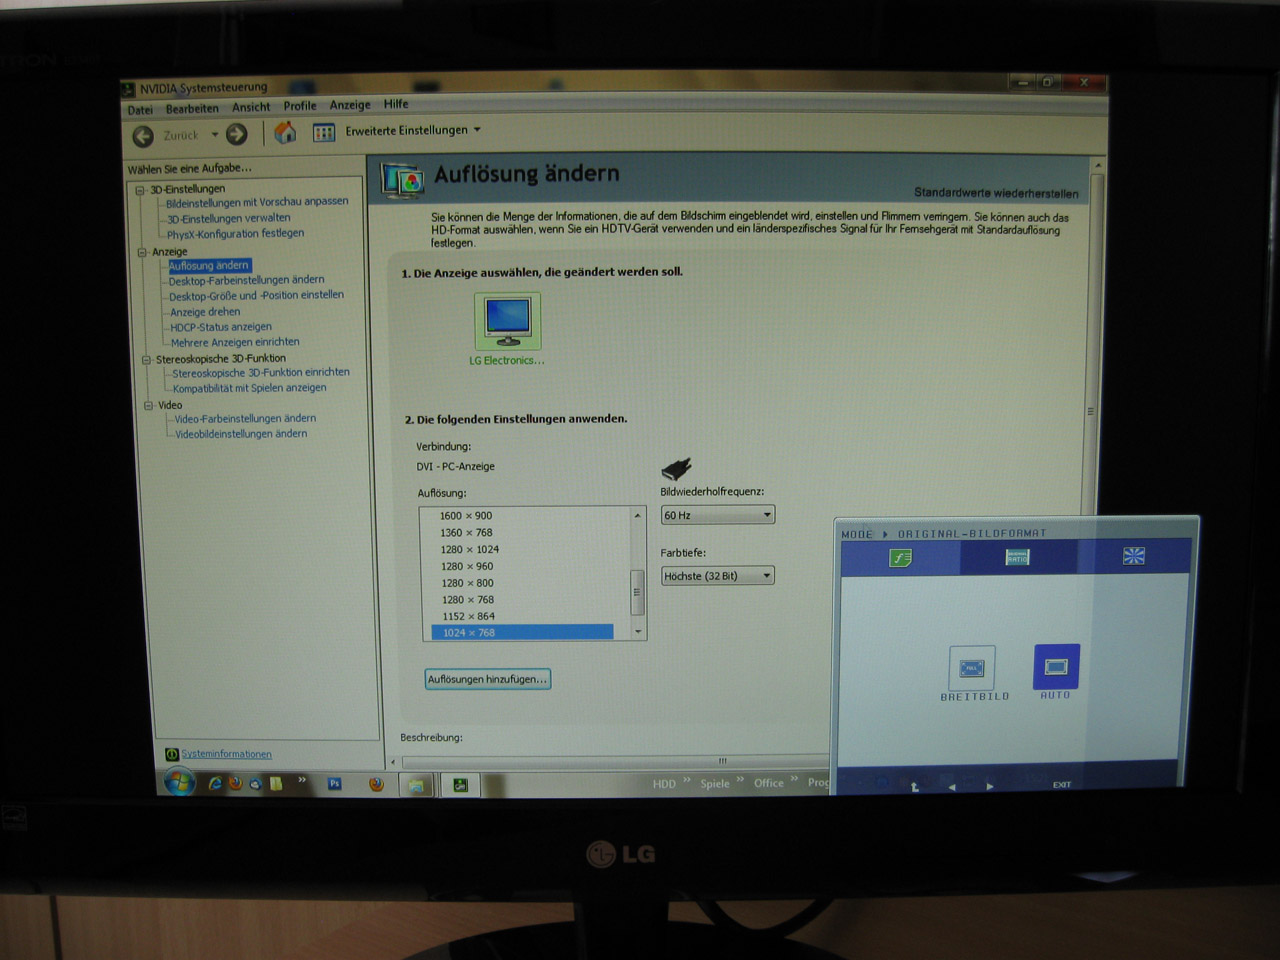Image resolution: width=1280 pixels, height=960 pixels.
Task: Collapse the Anzeige tree node
Action: pyautogui.click(x=142, y=252)
